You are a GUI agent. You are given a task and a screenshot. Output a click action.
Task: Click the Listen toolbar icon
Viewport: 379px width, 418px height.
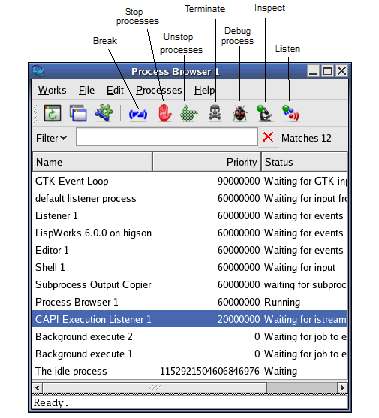[x=290, y=113]
